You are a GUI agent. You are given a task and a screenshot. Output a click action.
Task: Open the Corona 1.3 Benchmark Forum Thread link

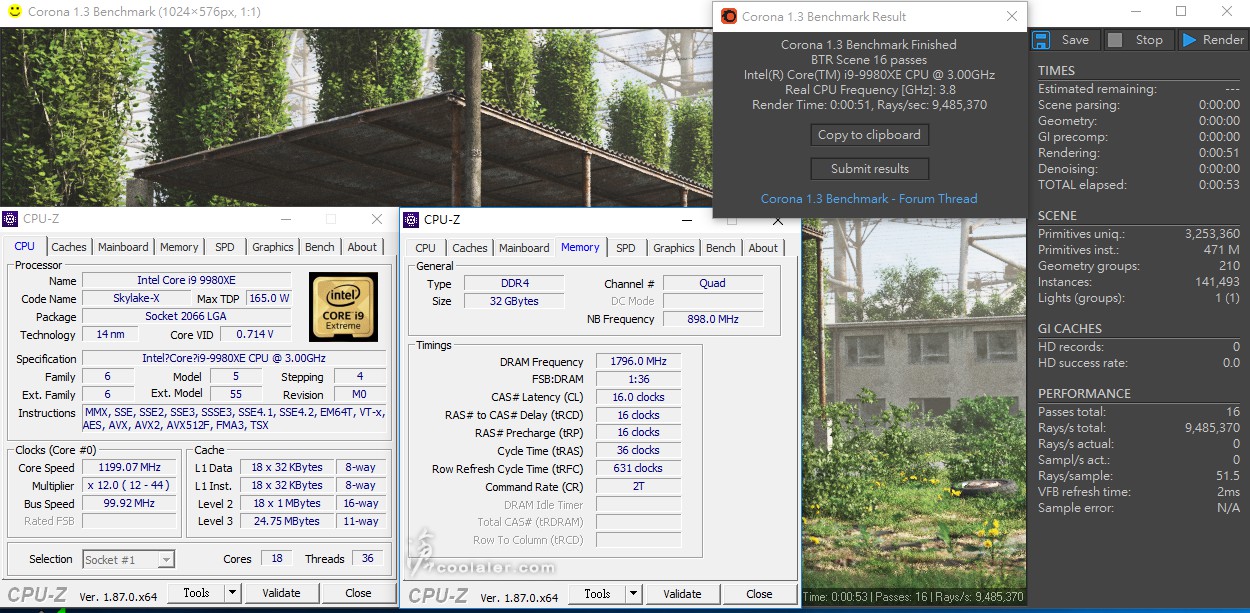(x=869, y=198)
